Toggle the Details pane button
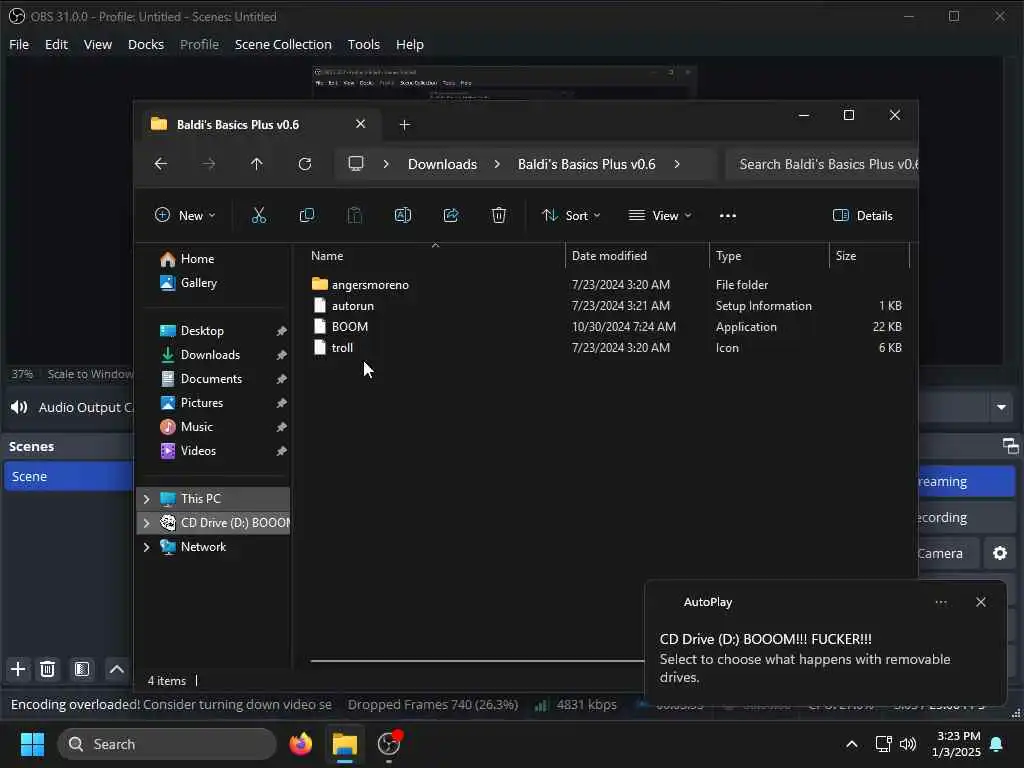The image size is (1024, 768). [863, 216]
